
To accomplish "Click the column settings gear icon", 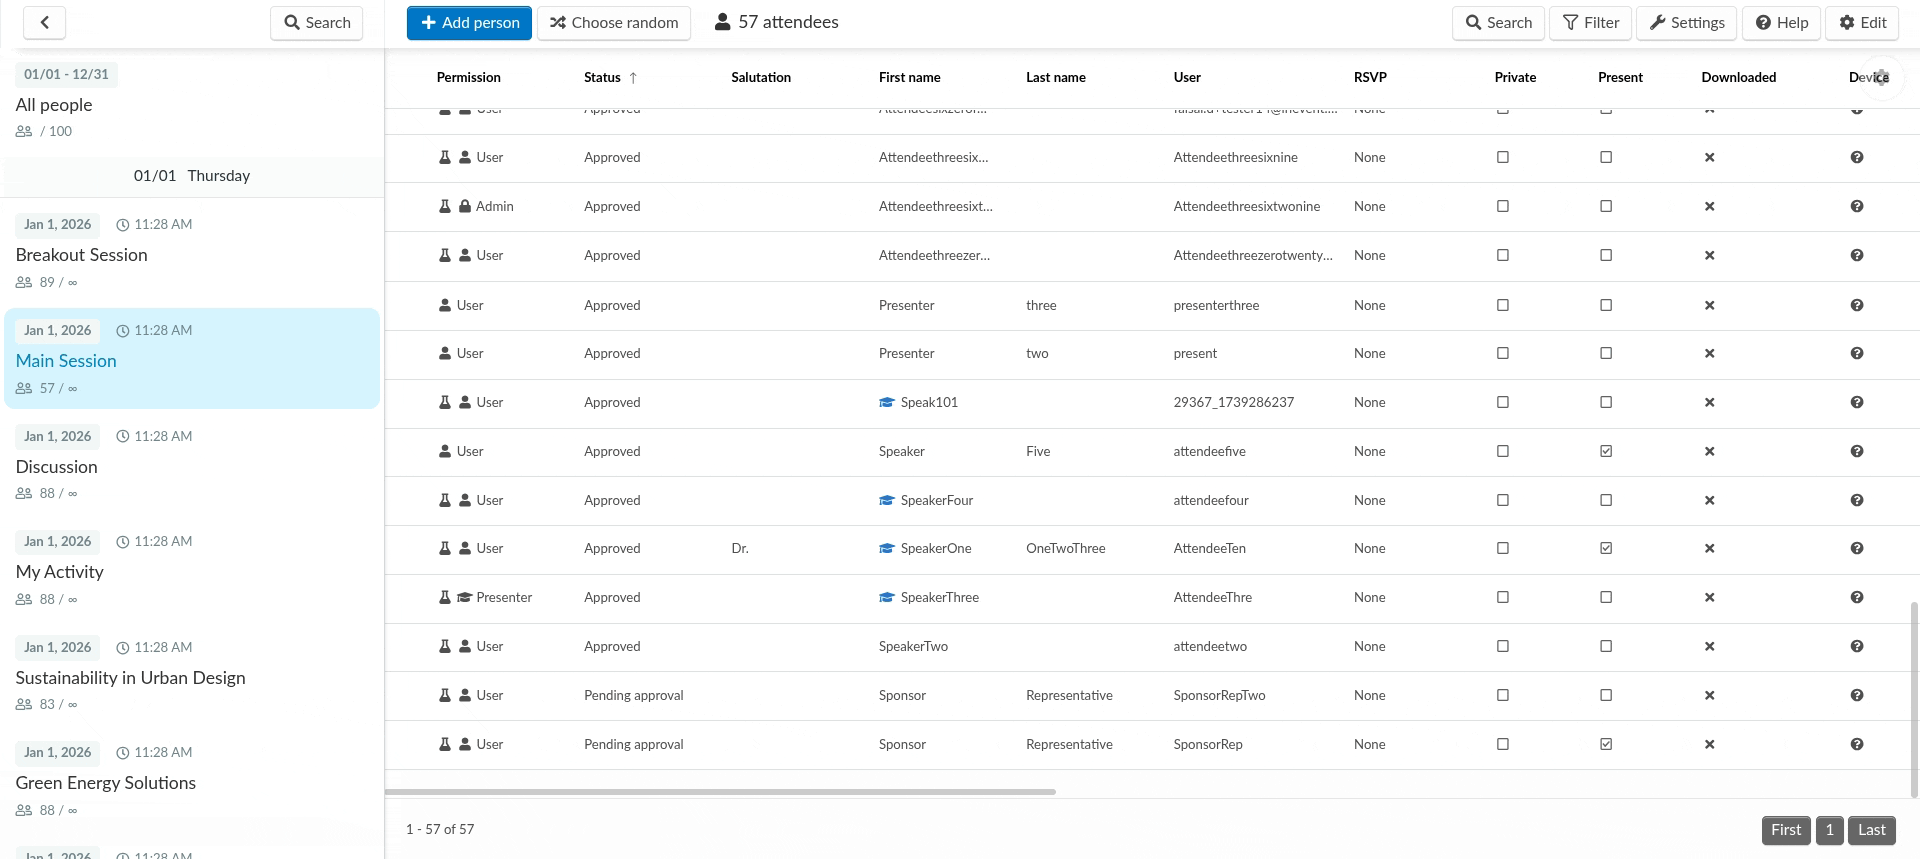I will click(1881, 77).
